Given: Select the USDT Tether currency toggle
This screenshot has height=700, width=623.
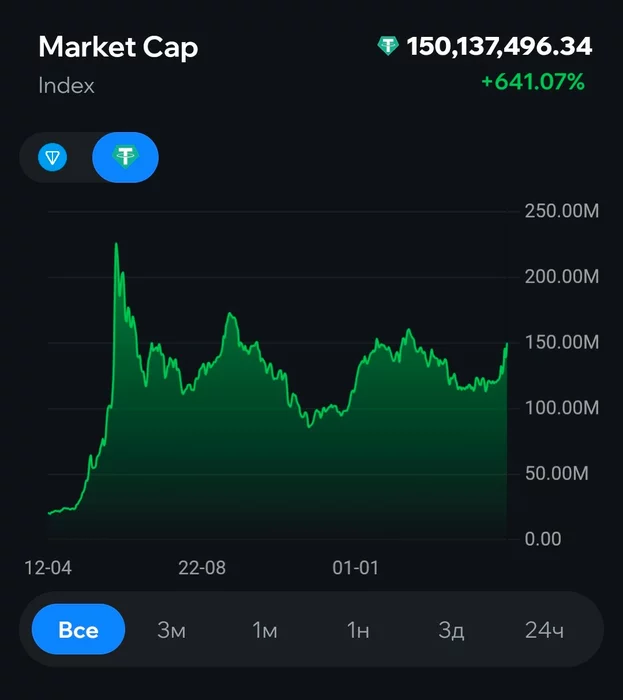Looking at the screenshot, I should click(125, 157).
